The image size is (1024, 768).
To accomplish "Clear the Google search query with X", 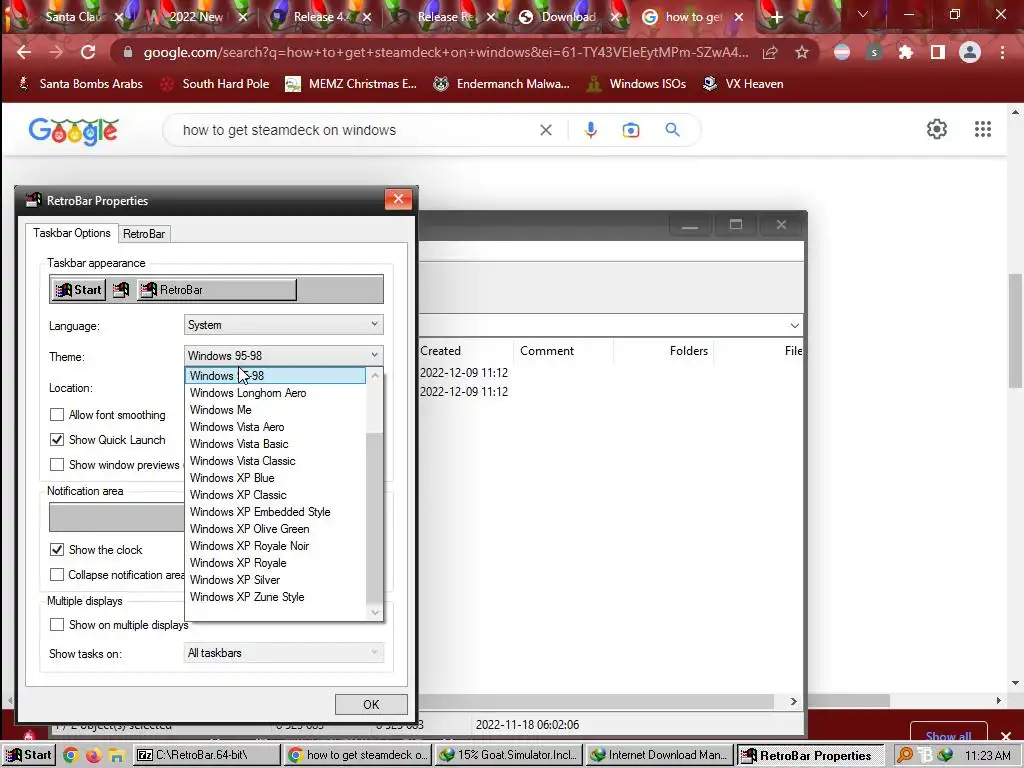I will (546, 130).
